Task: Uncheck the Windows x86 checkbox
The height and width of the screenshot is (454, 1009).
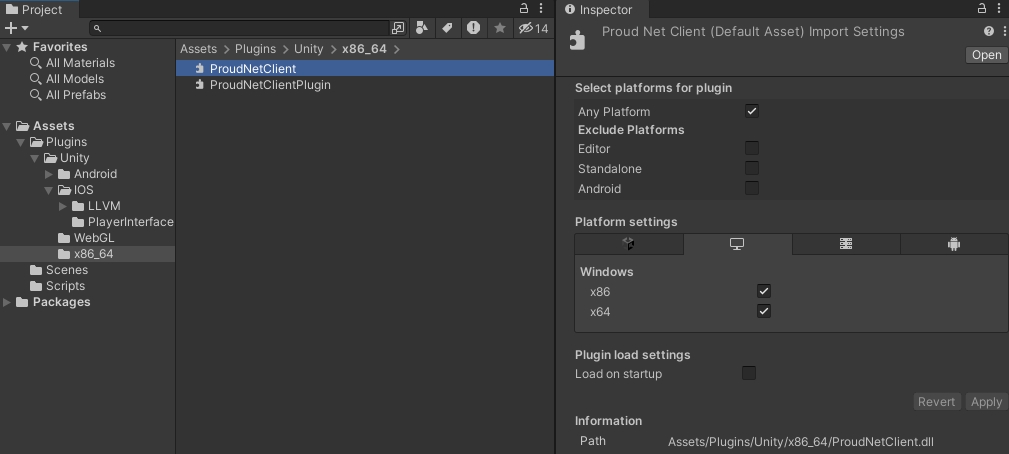Action: (x=764, y=291)
